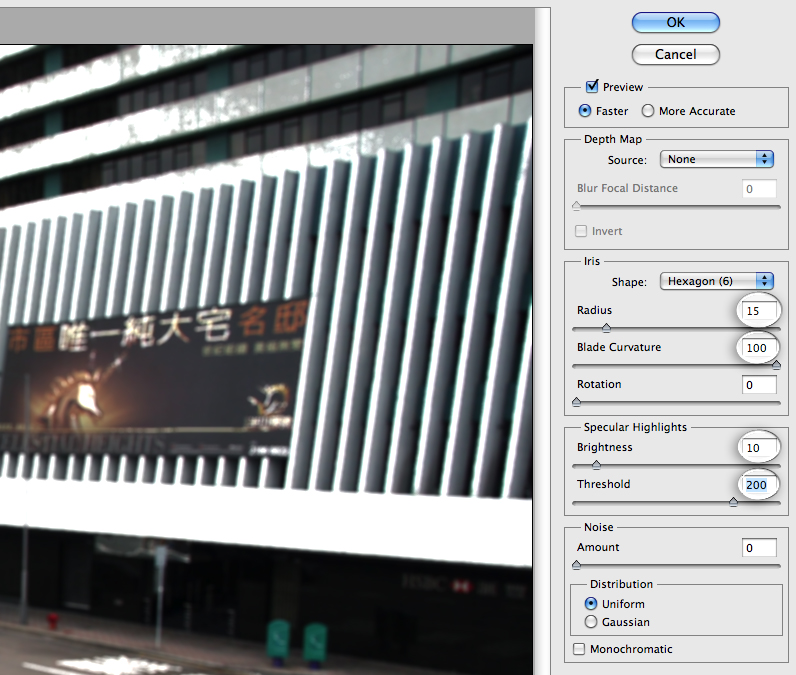This screenshot has height=675, width=796.
Task: Select the Faster preview option
Action: [585, 111]
